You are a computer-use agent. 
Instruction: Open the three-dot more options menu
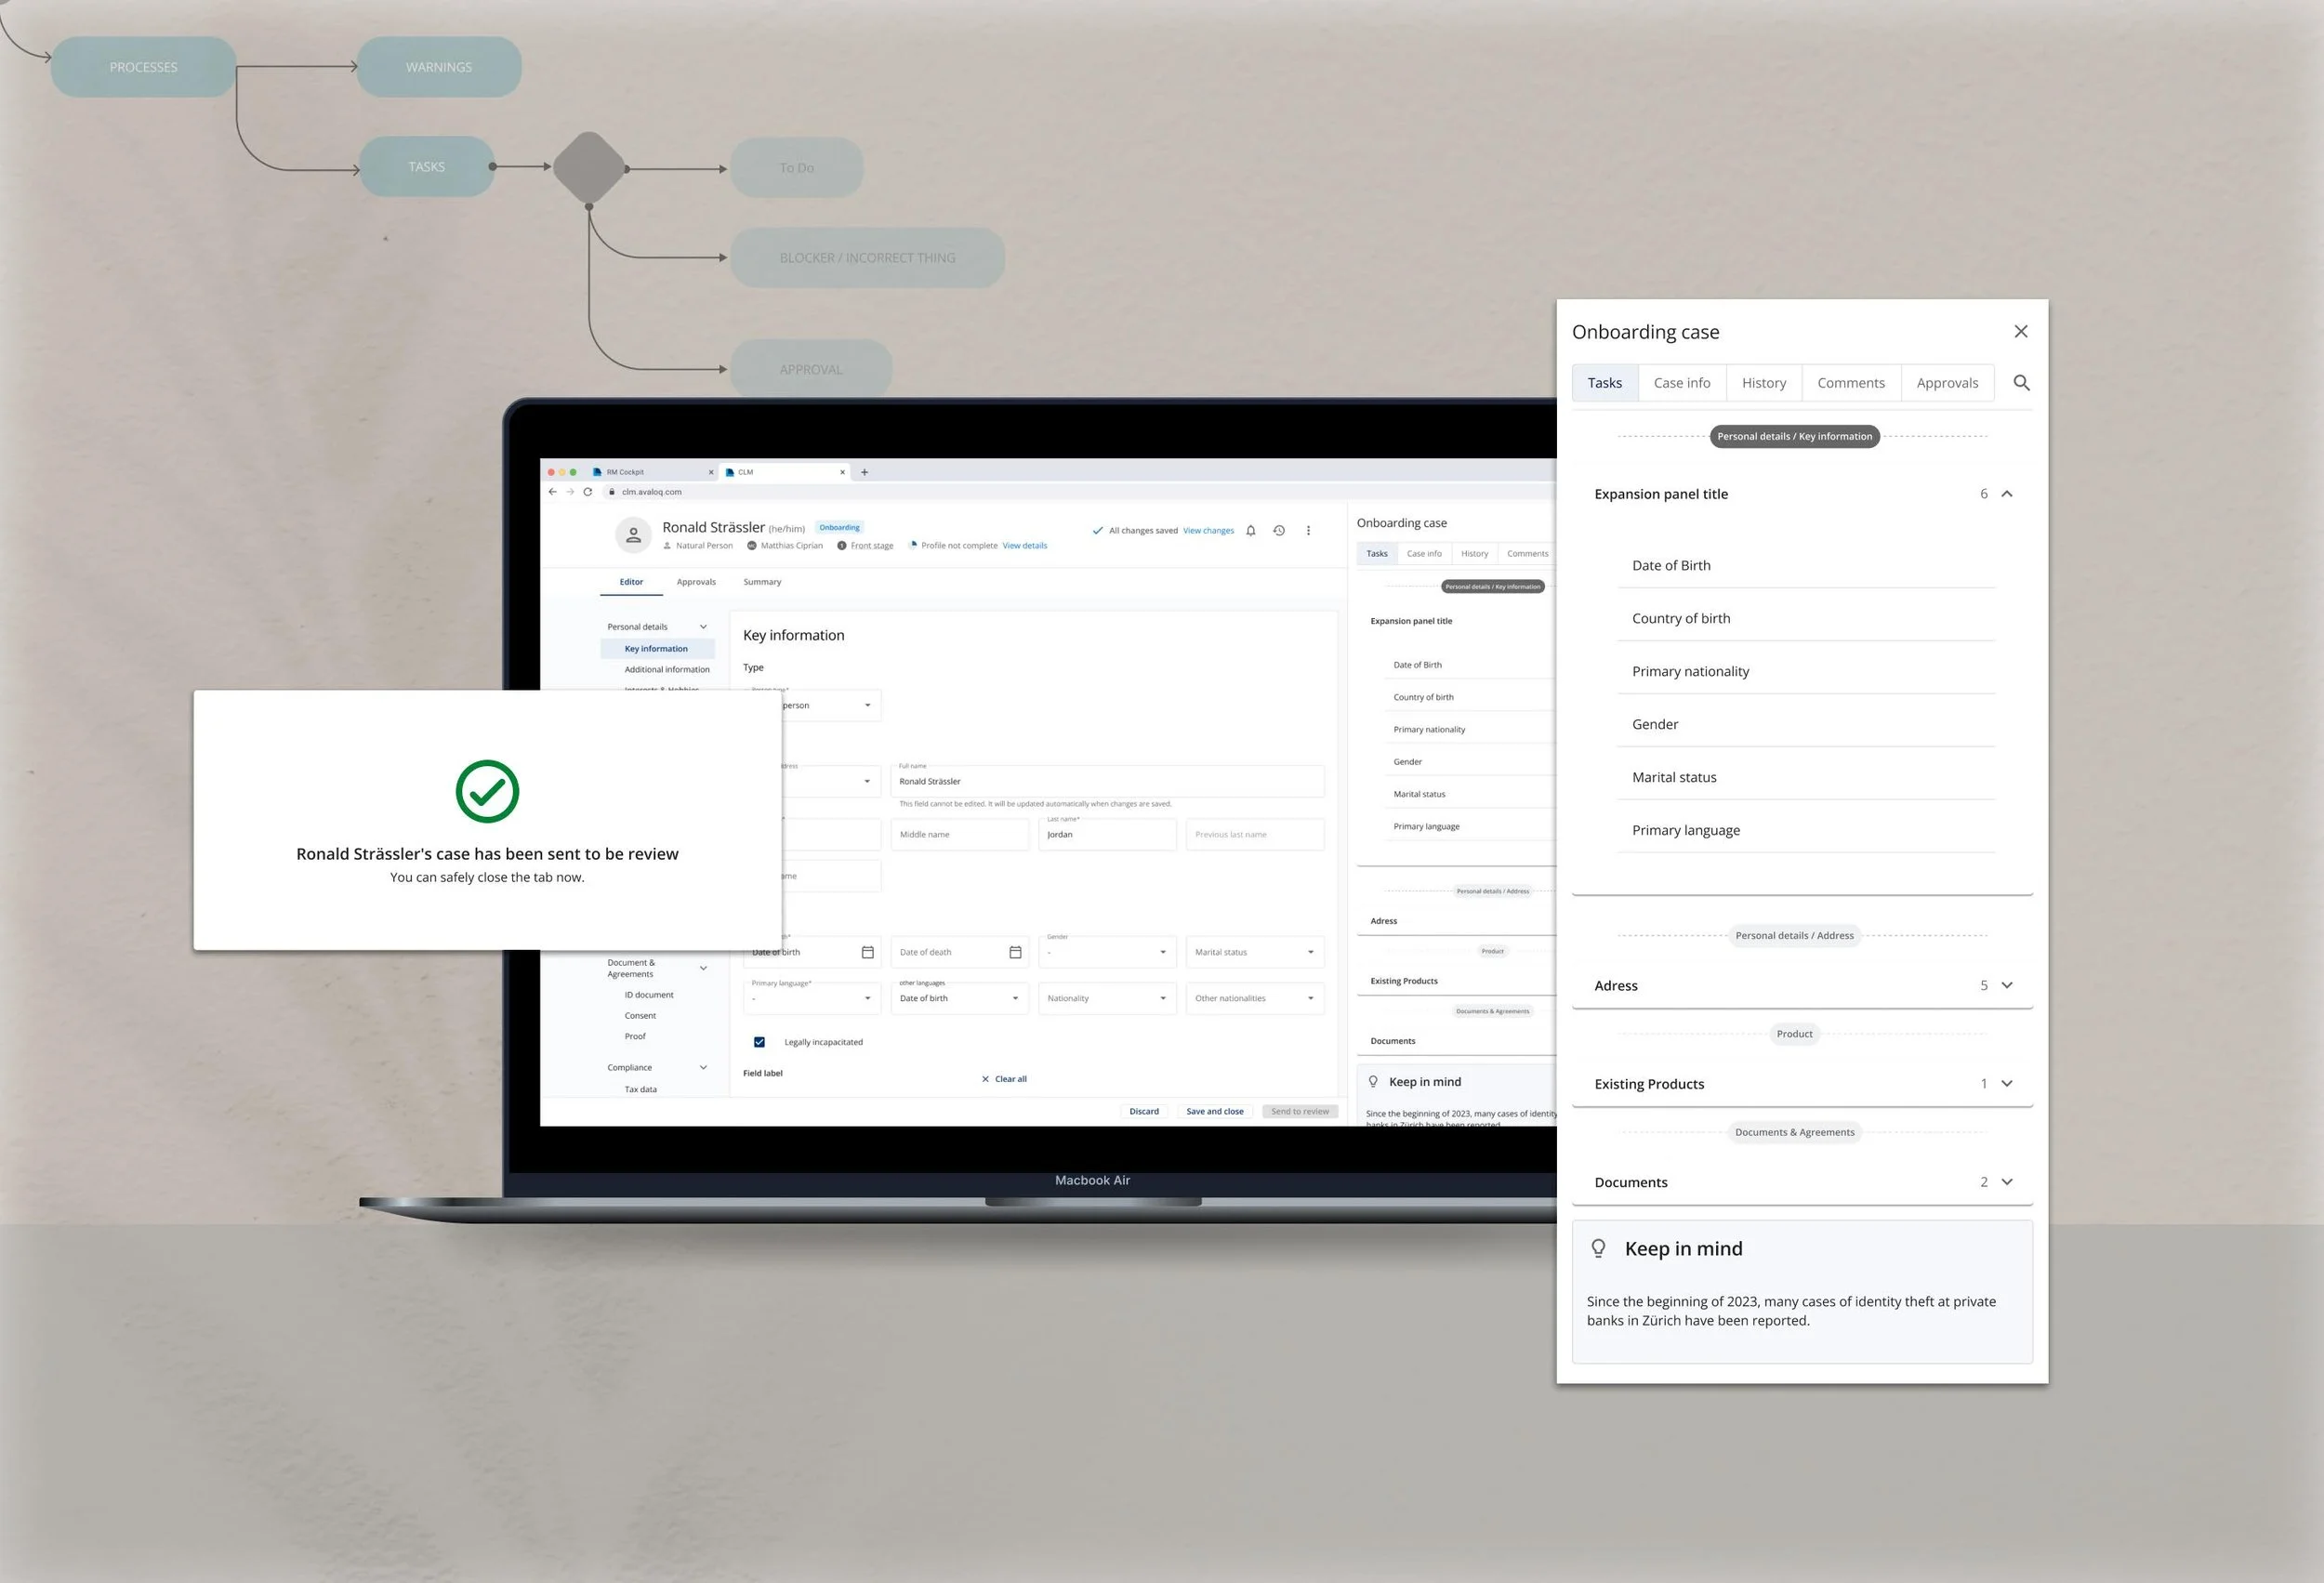[x=1308, y=531]
